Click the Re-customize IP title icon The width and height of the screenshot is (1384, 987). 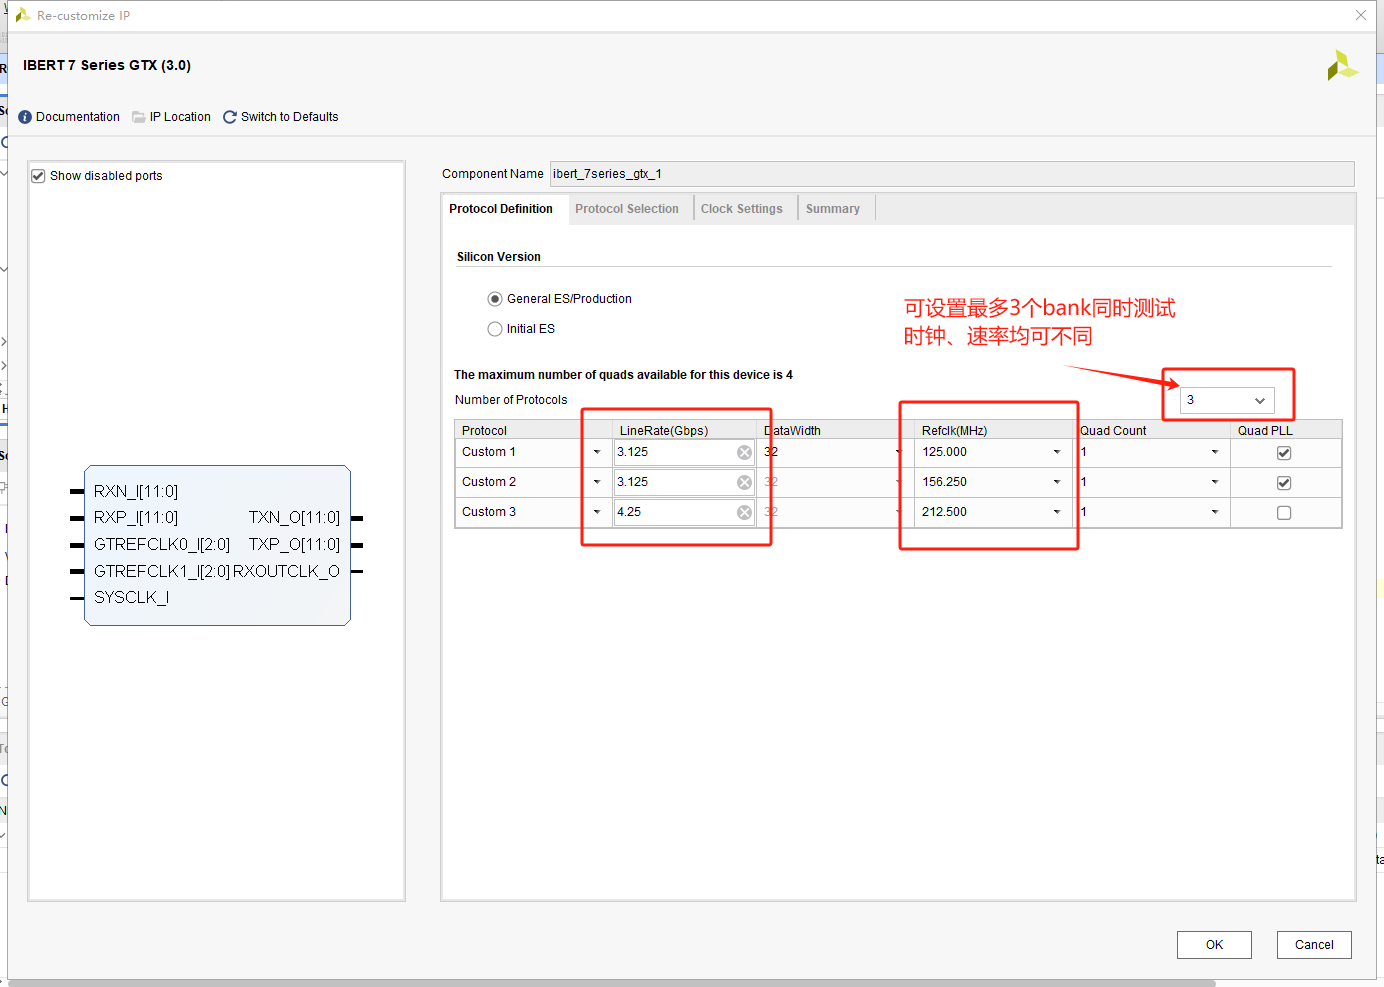coord(22,15)
